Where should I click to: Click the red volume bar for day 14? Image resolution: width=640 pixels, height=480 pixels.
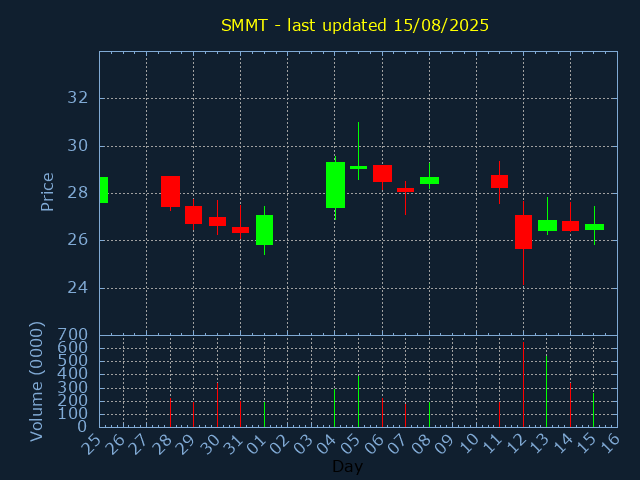pyautogui.click(x=570, y=405)
